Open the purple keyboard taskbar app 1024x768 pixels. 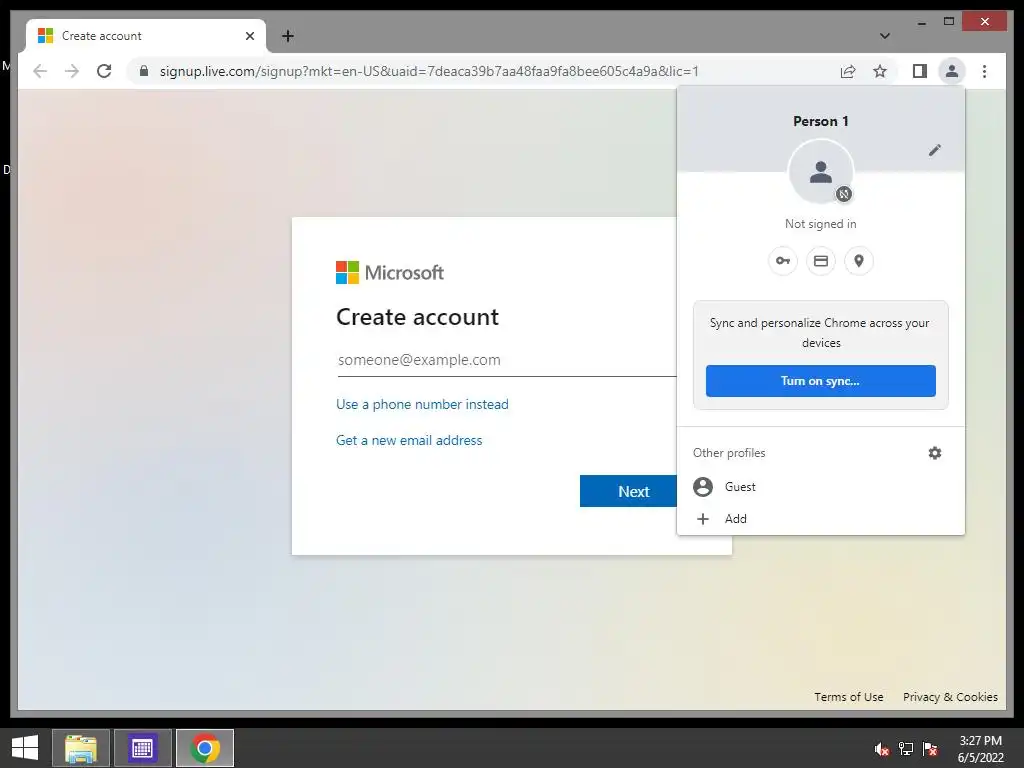pyautogui.click(x=142, y=748)
